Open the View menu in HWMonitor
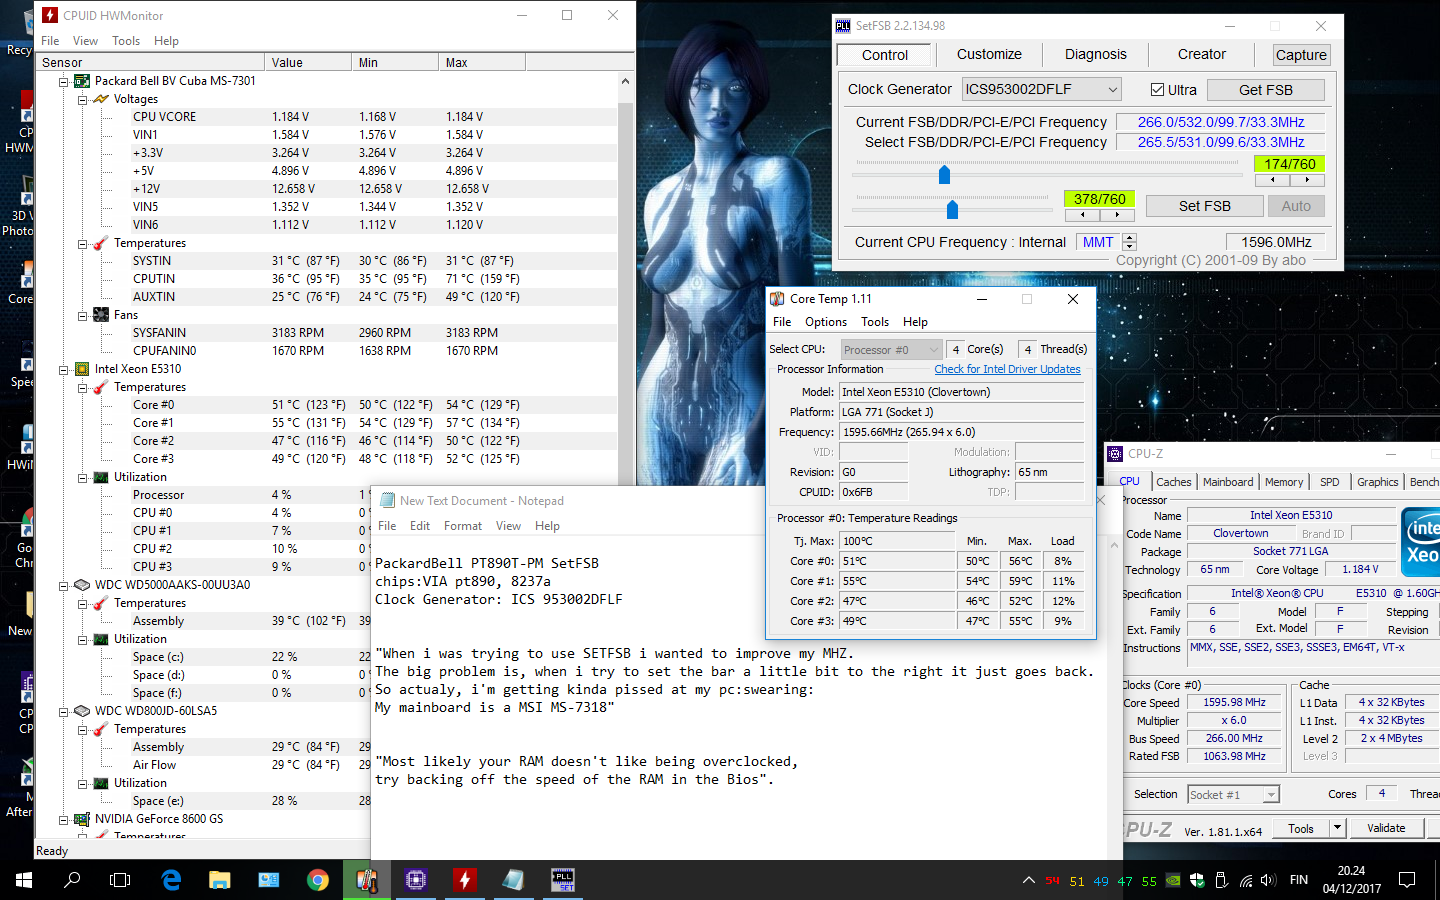The height and width of the screenshot is (900, 1440). tap(85, 41)
